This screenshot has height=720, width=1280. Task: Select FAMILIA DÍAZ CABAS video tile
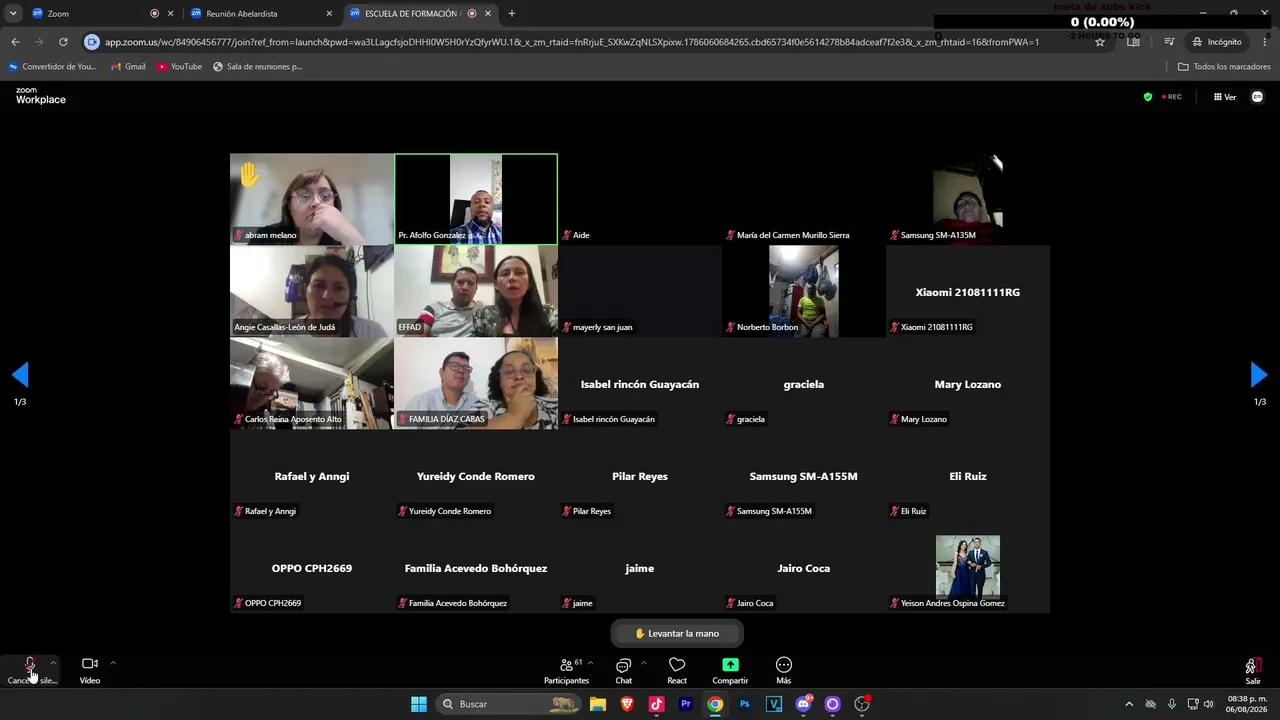click(x=476, y=383)
